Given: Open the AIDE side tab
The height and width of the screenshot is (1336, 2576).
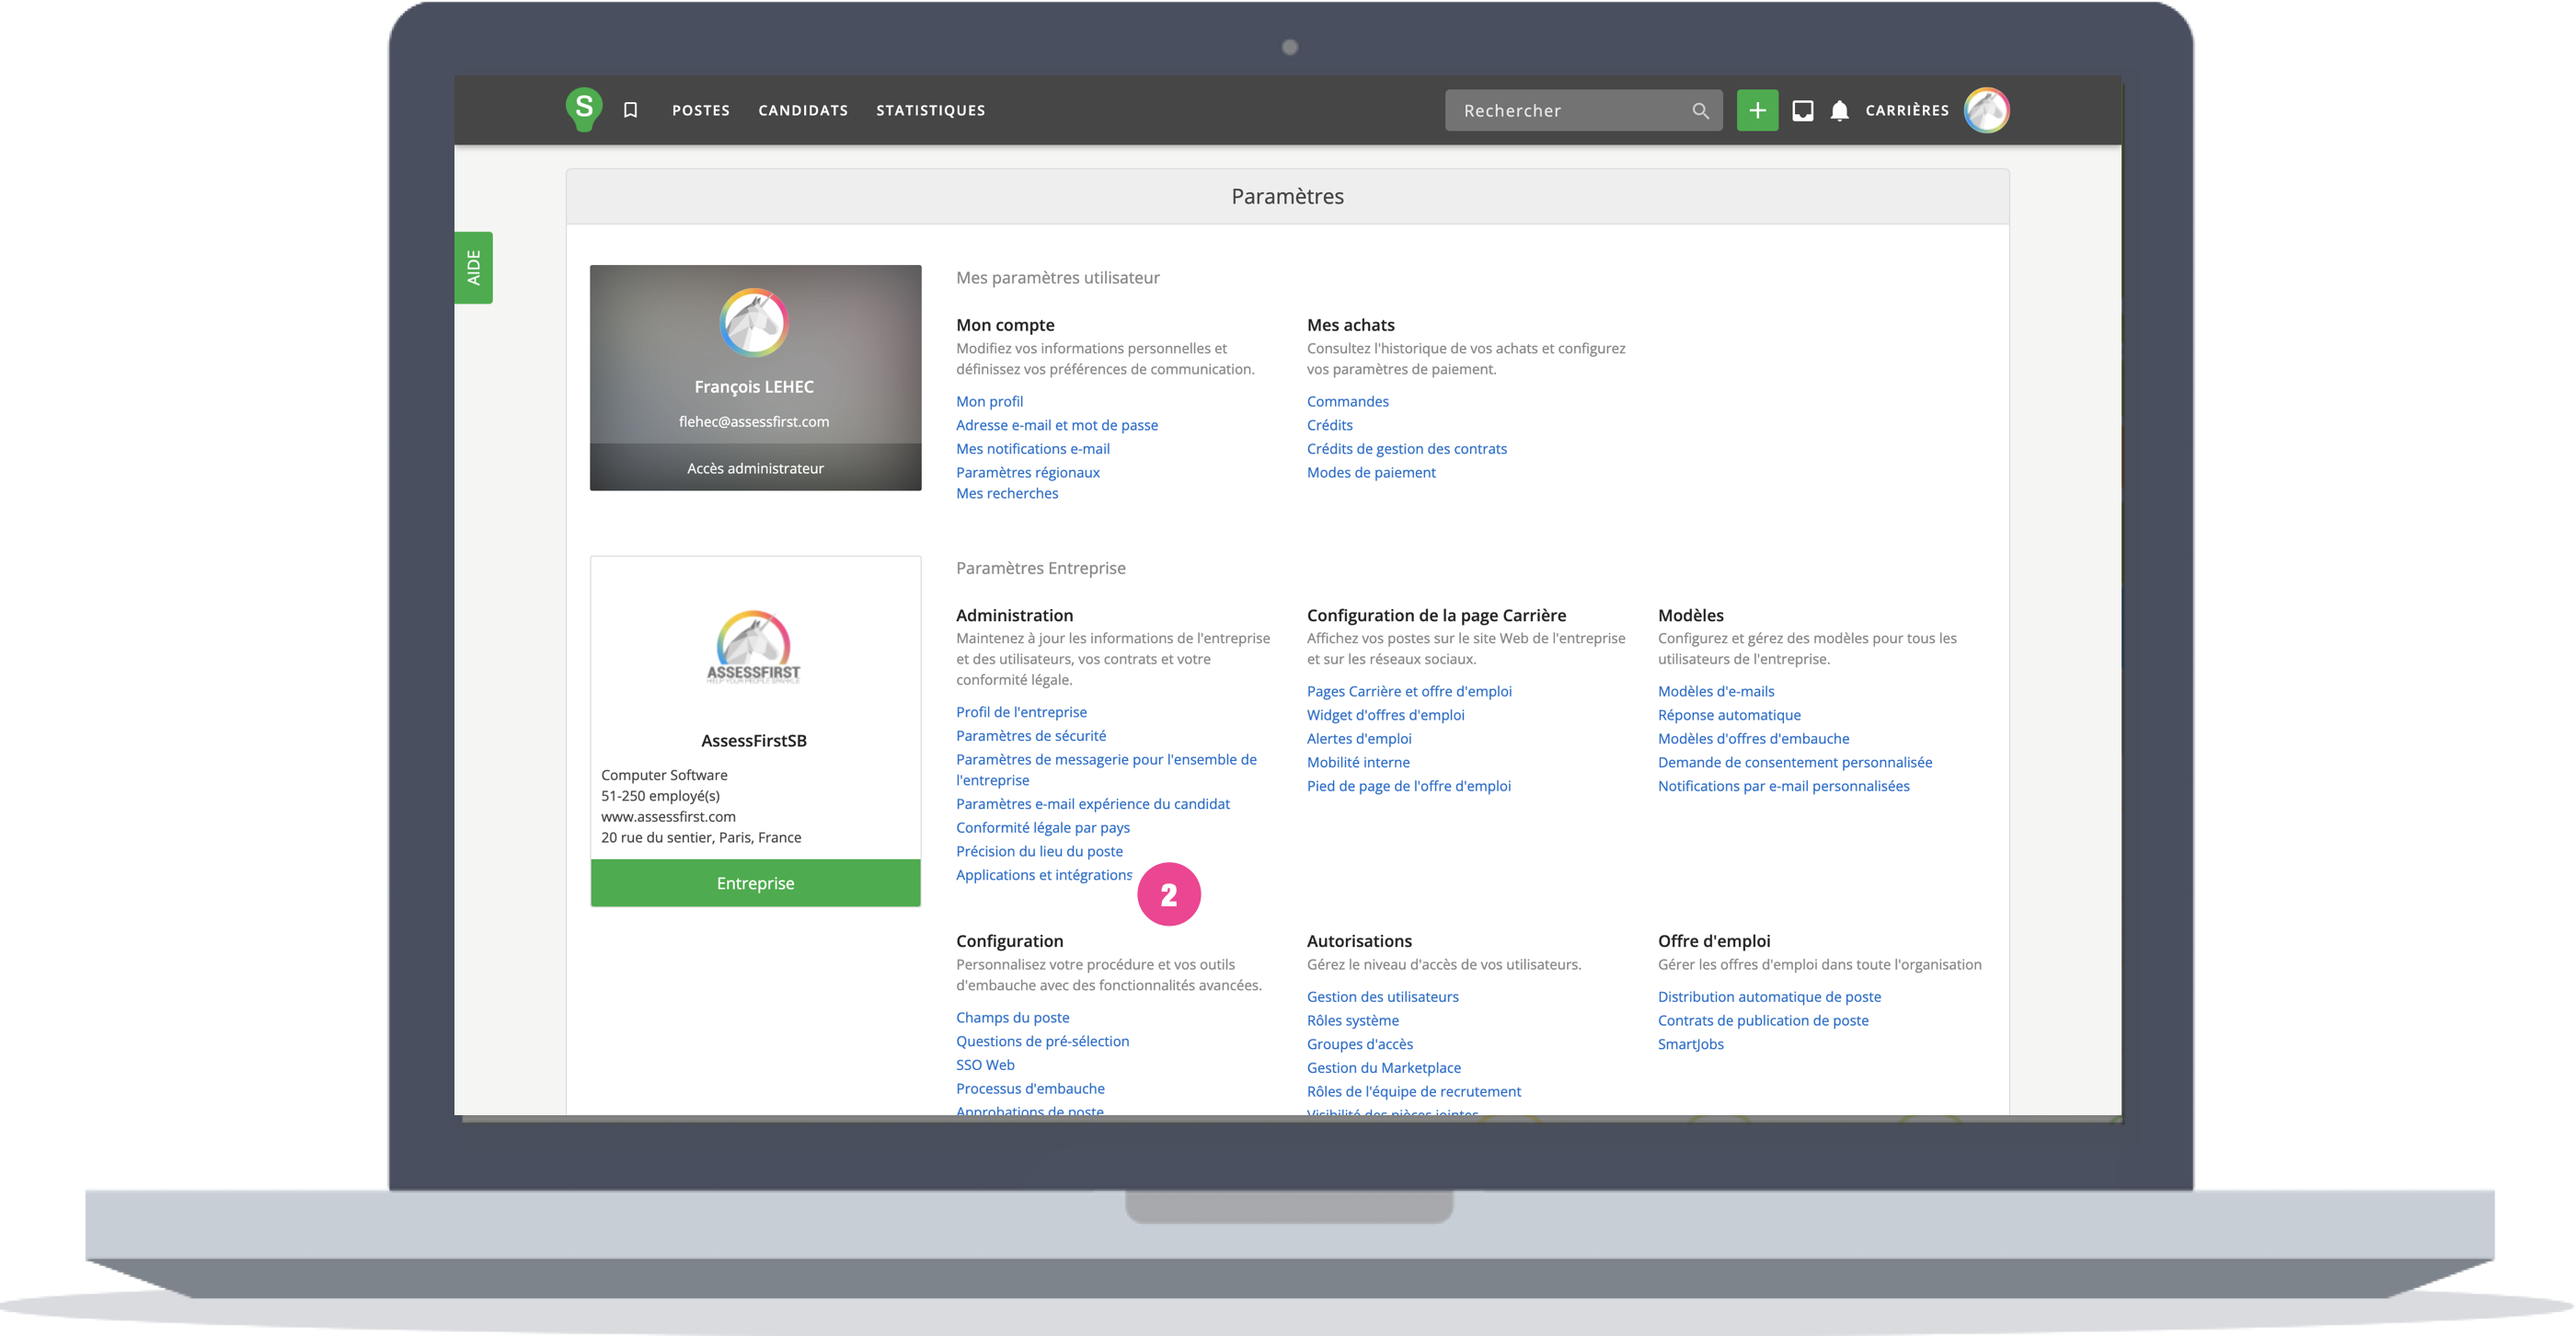Looking at the screenshot, I should (x=474, y=268).
